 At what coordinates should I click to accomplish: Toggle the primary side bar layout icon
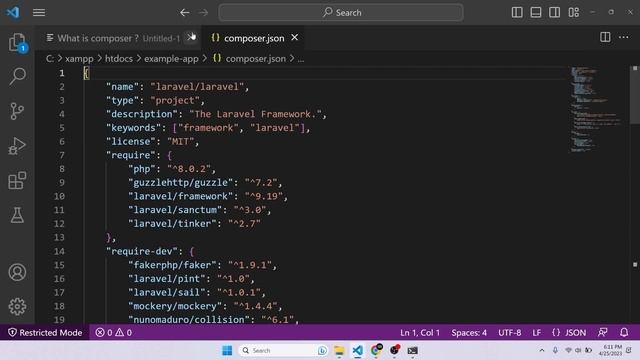tap(517, 12)
